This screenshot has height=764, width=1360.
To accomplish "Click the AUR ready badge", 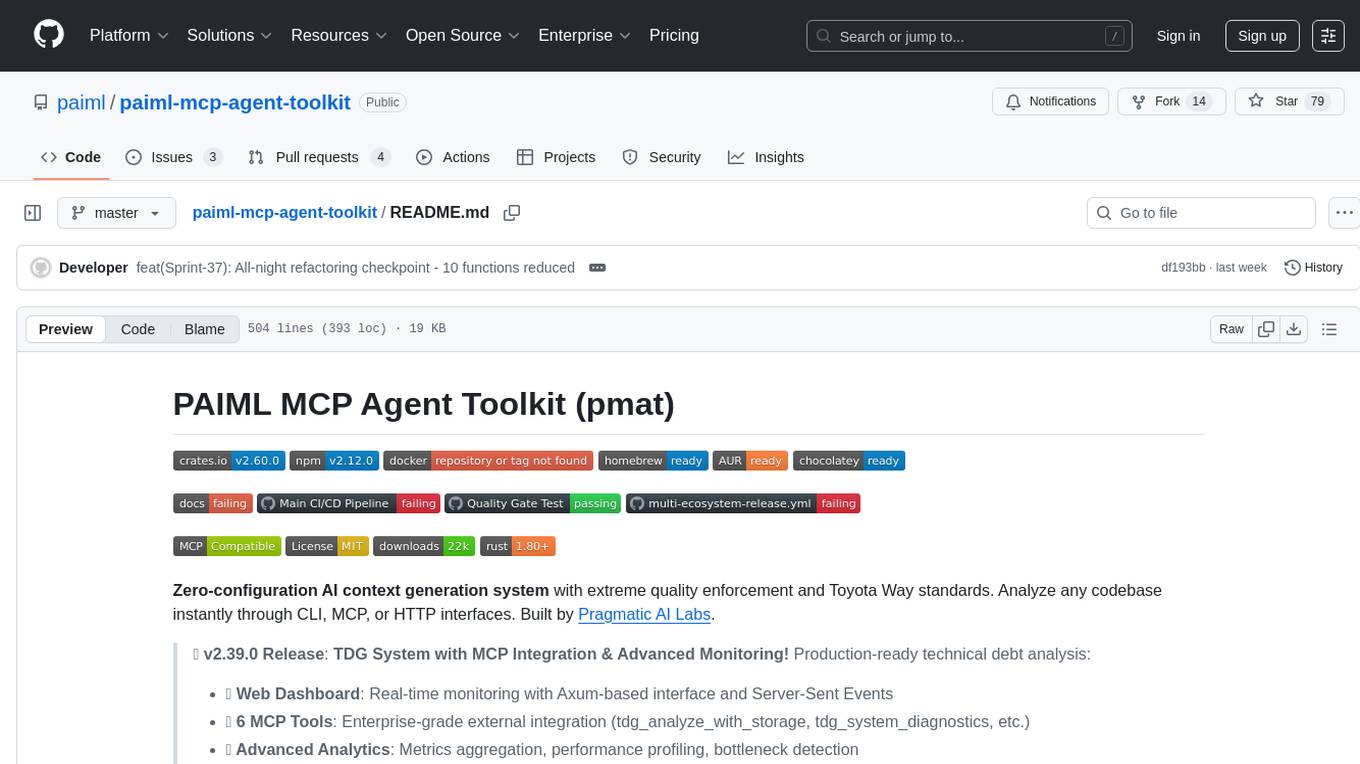I will [x=750, y=461].
